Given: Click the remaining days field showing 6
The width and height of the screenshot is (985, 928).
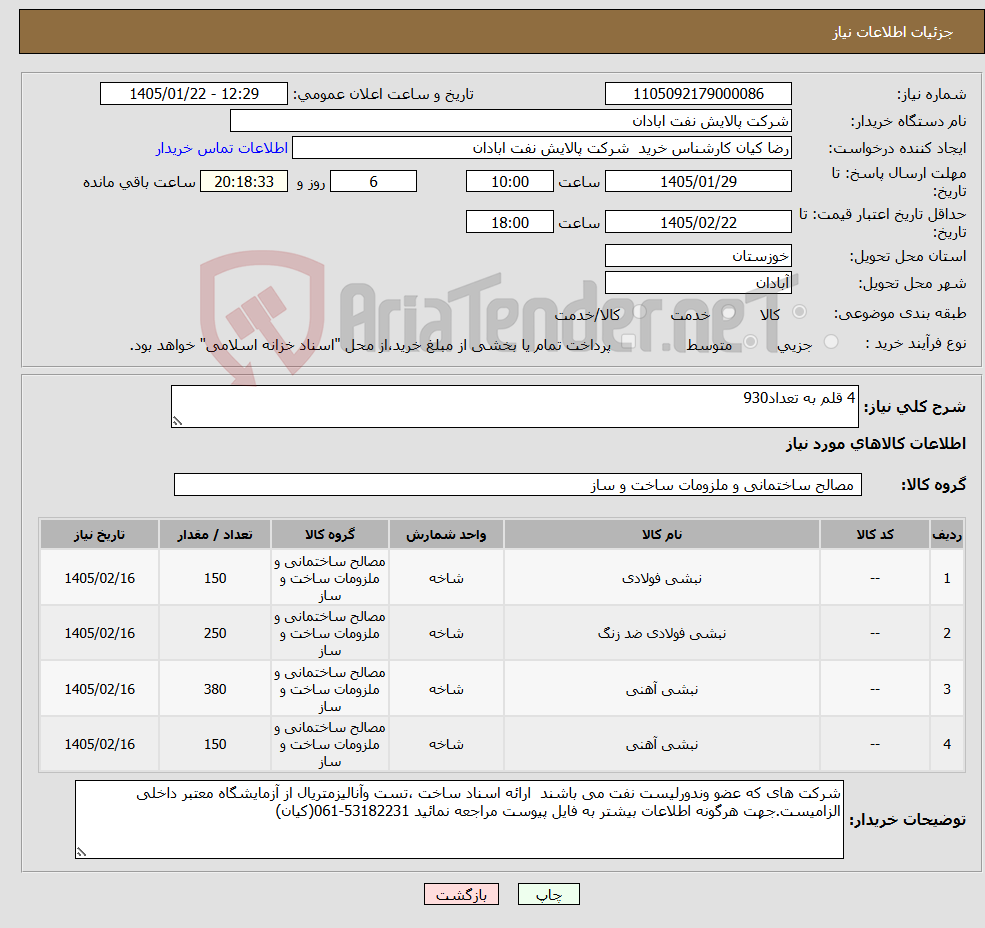Looking at the screenshot, I should [373, 182].
